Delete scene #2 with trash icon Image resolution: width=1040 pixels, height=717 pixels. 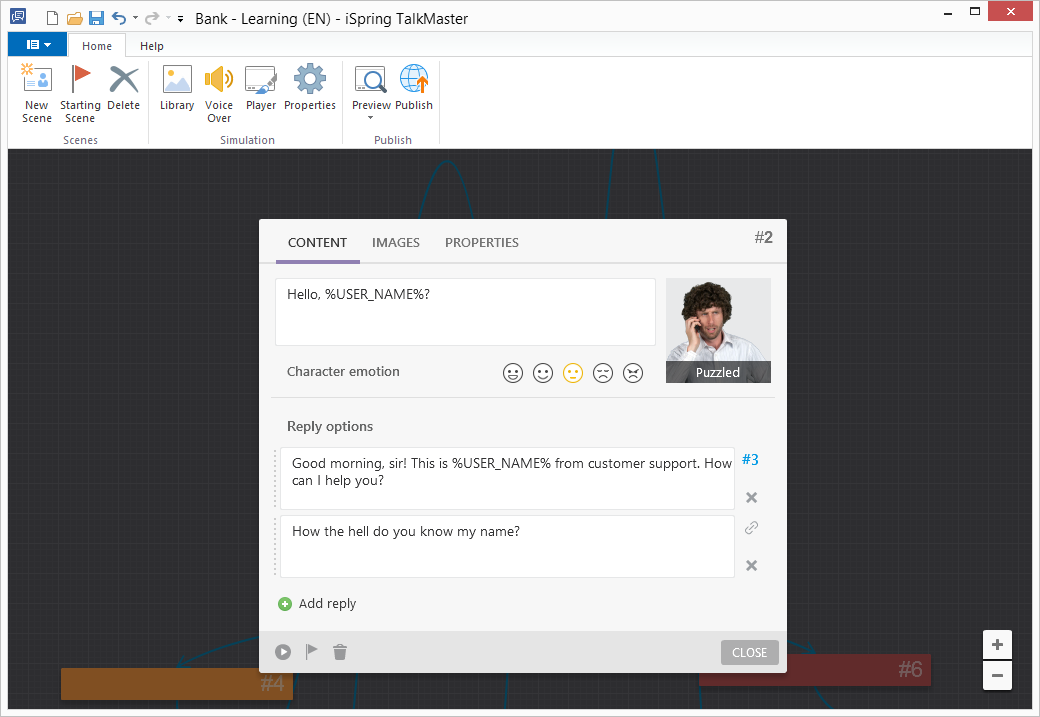point(340,652)
